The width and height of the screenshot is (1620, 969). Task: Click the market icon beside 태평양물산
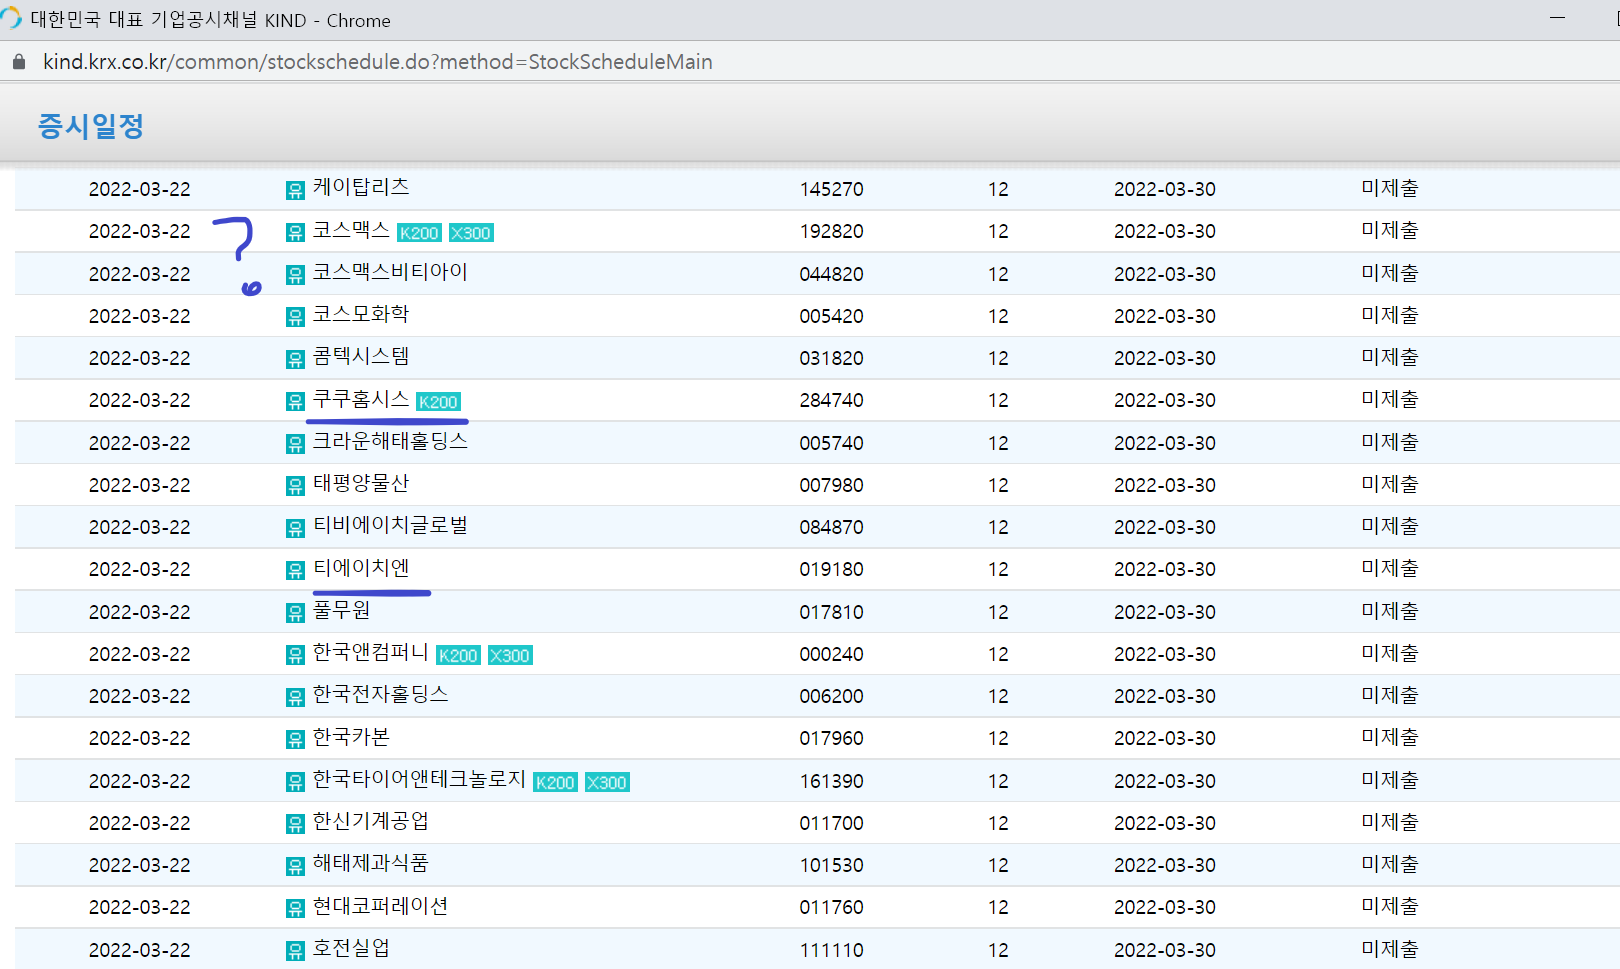[x=295, y=486]
